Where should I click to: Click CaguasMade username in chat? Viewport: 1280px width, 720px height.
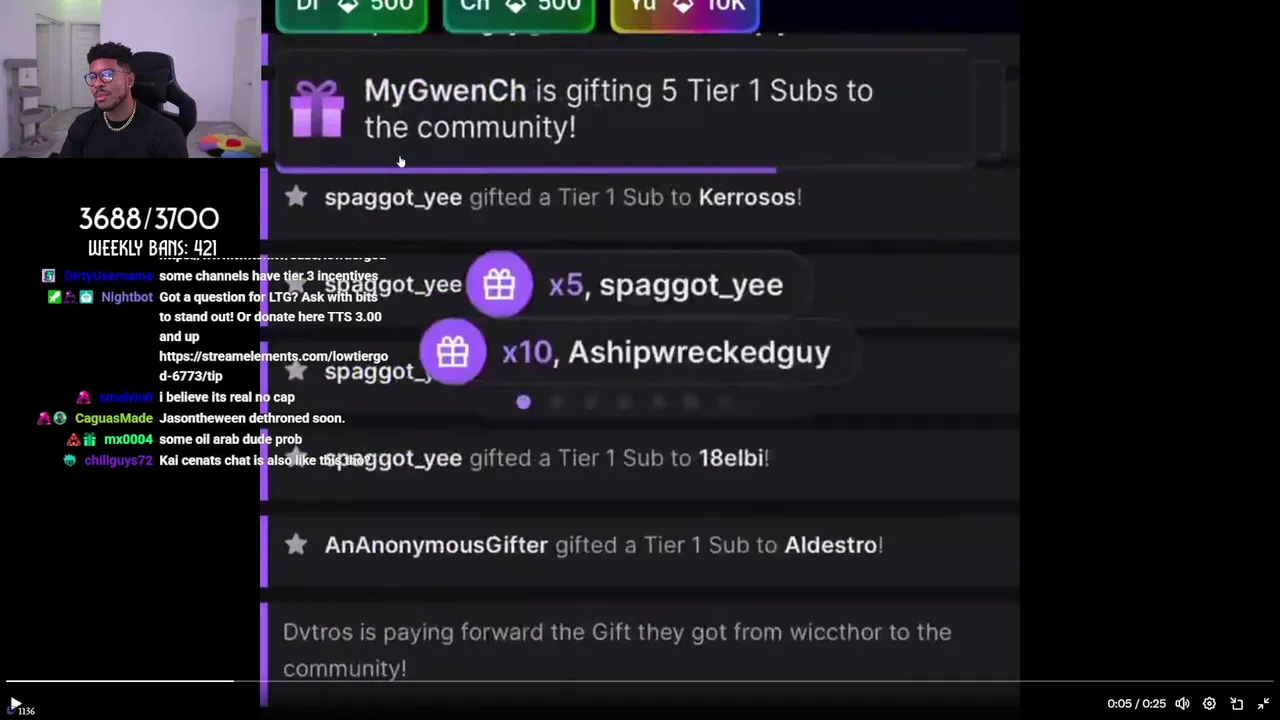(x=114, y=418)
